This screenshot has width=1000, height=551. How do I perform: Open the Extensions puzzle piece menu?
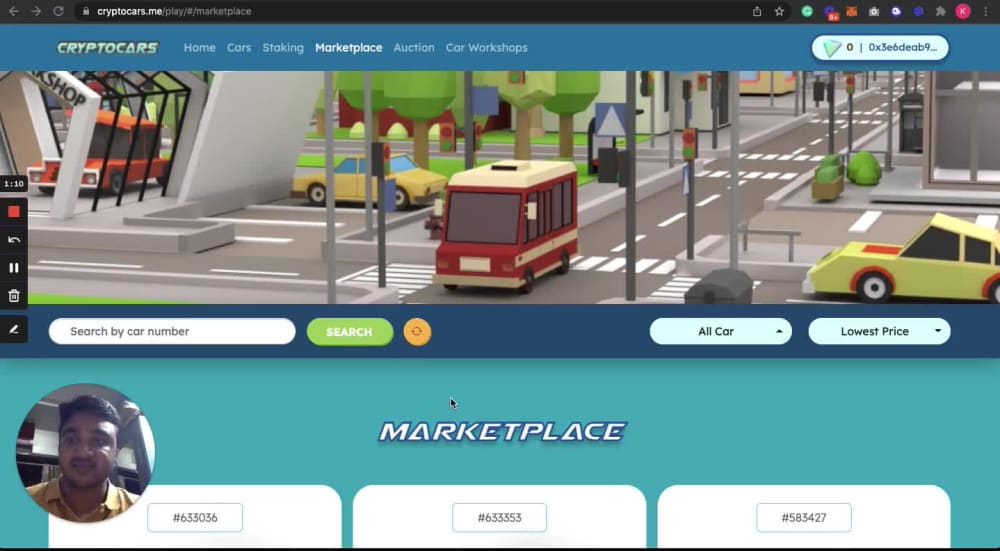(941, 11)
